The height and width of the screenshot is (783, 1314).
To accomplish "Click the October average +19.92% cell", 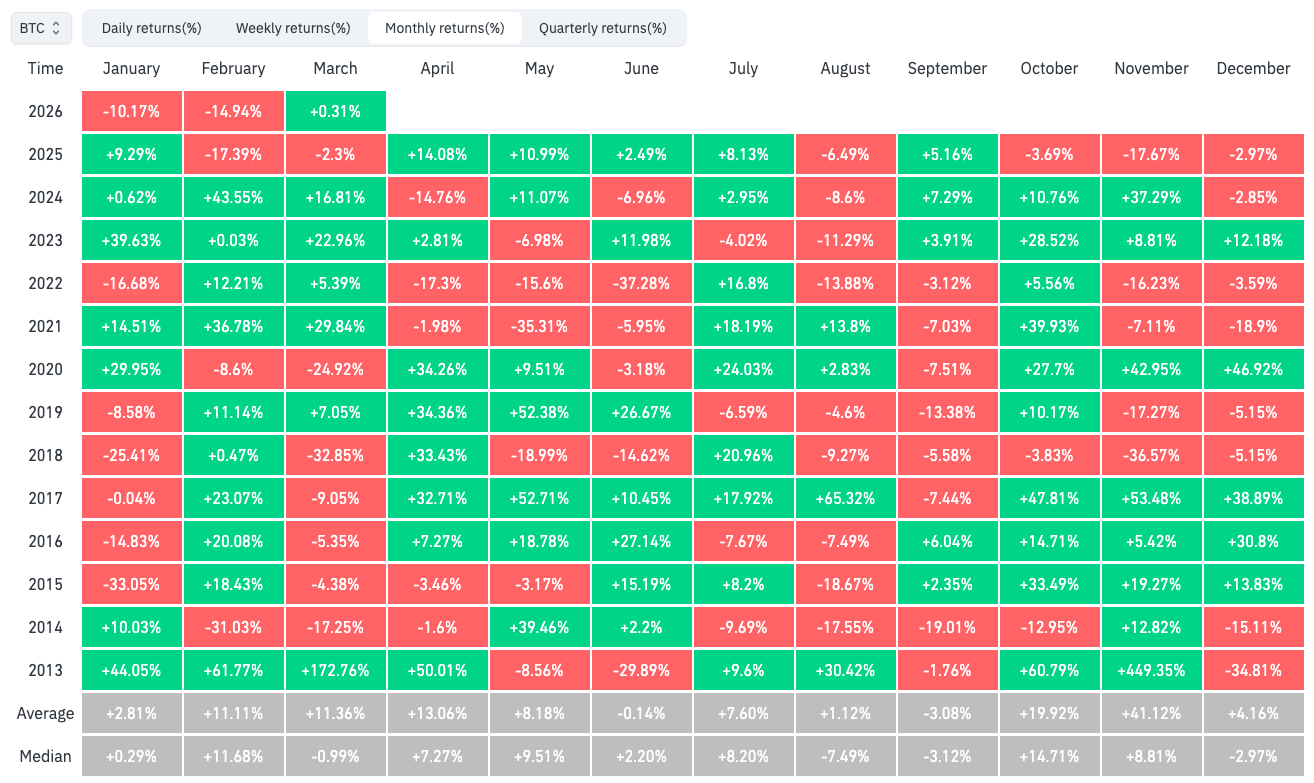I will (1049, 713).
